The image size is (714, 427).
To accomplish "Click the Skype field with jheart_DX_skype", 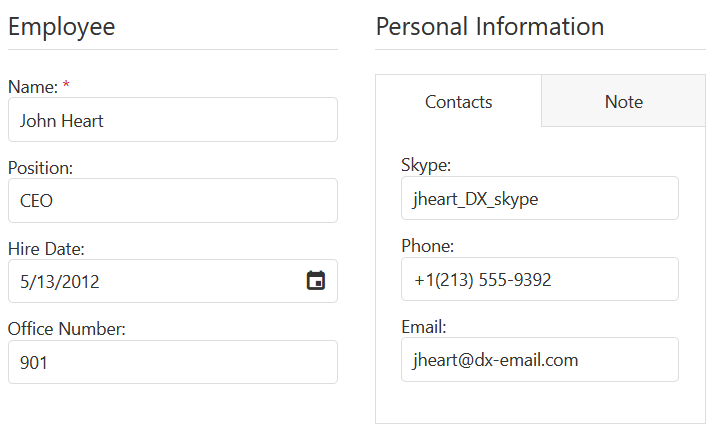I will 539,198.
